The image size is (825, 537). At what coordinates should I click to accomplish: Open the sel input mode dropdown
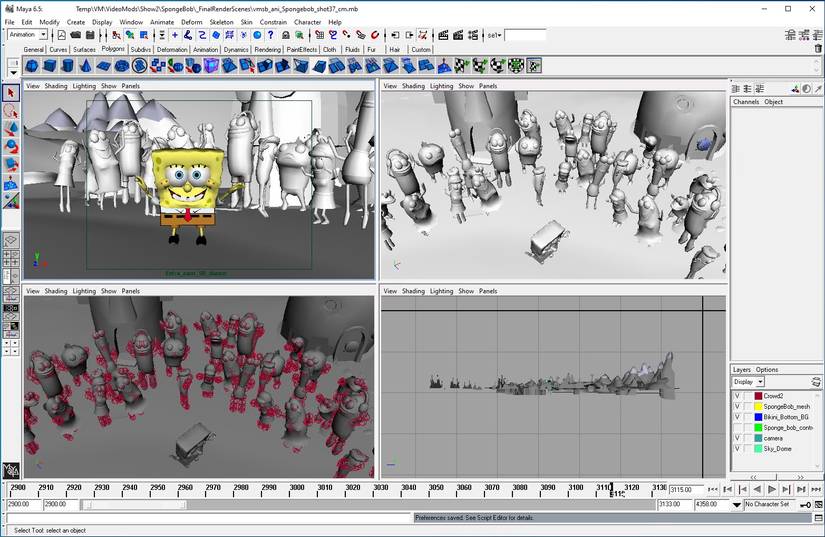[x=494, y=35]
